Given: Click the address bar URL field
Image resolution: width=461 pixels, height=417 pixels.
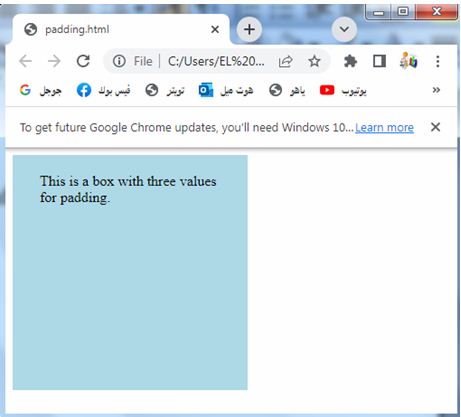Looking at the screenshot, I should pyautogui.click(x=216, y=61).
